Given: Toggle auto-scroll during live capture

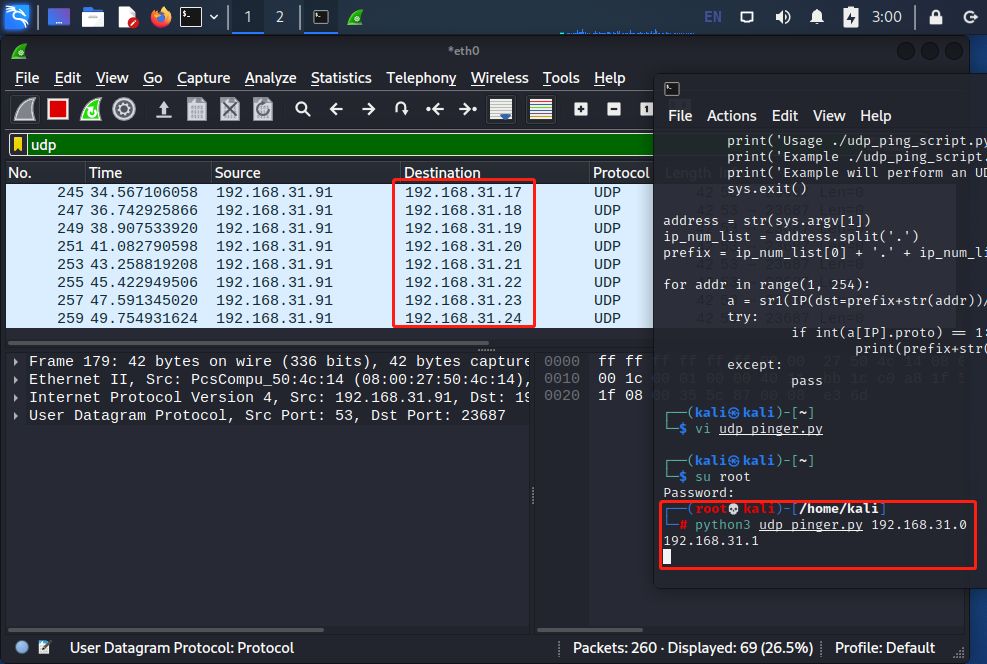Looking at the screenshot, I should pos(501,109).
